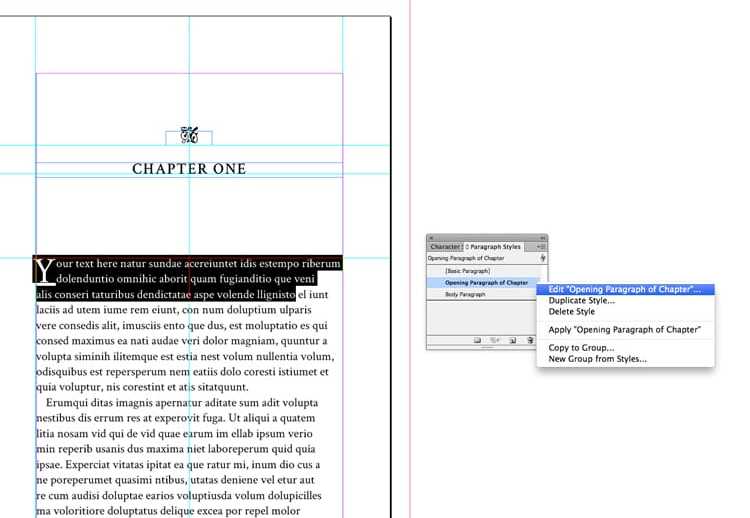Click the clear overrides icon
750x518 pixels.
[x=495, y=341]
